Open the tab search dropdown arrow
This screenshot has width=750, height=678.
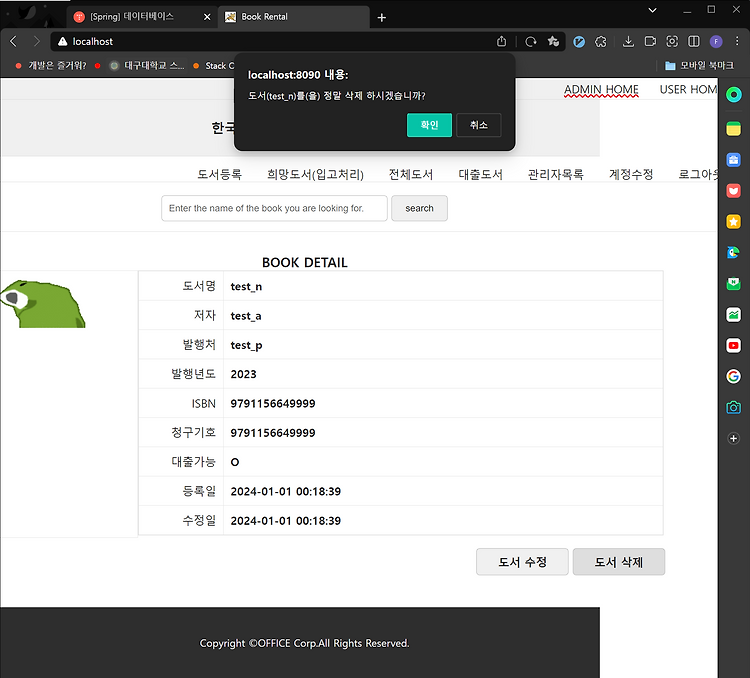coord(652,10)
